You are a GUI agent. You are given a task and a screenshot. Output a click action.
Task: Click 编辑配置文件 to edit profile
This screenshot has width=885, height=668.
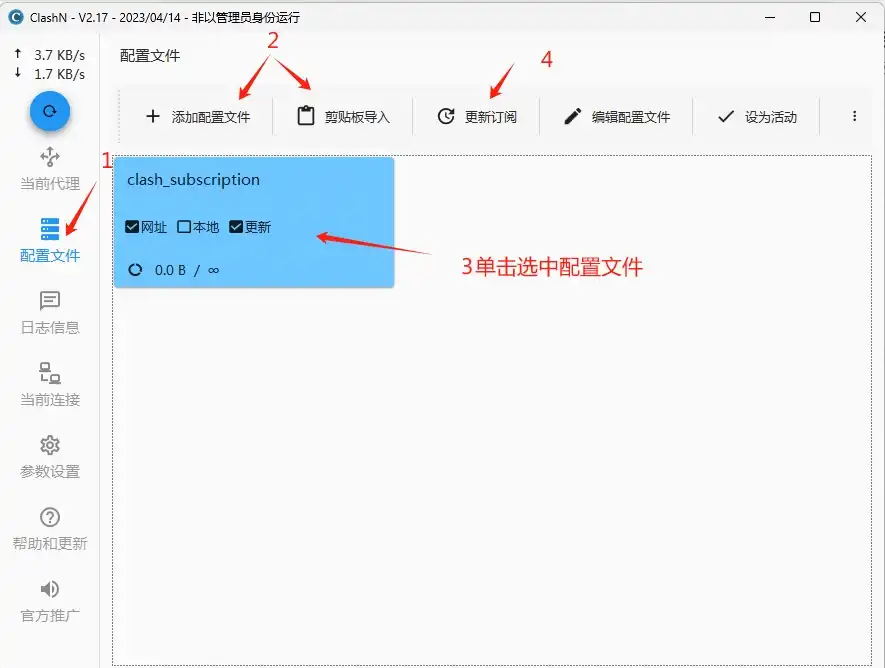click(617, 117)
